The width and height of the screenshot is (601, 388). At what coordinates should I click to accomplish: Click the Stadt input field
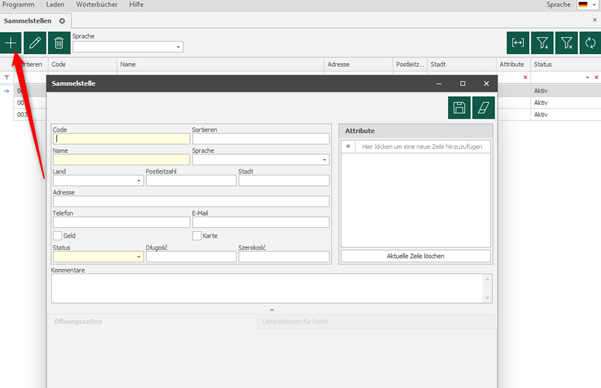pos(284,181)
